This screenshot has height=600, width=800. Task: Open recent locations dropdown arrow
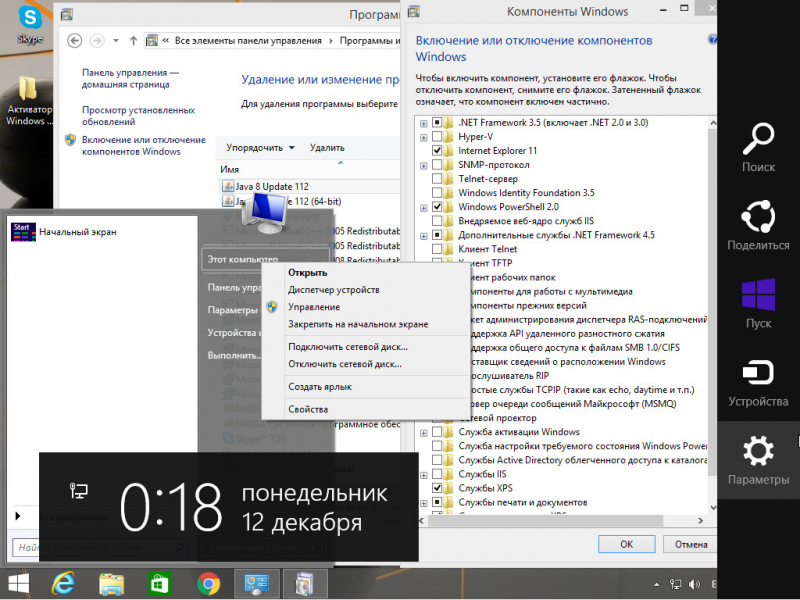(116, 40)
